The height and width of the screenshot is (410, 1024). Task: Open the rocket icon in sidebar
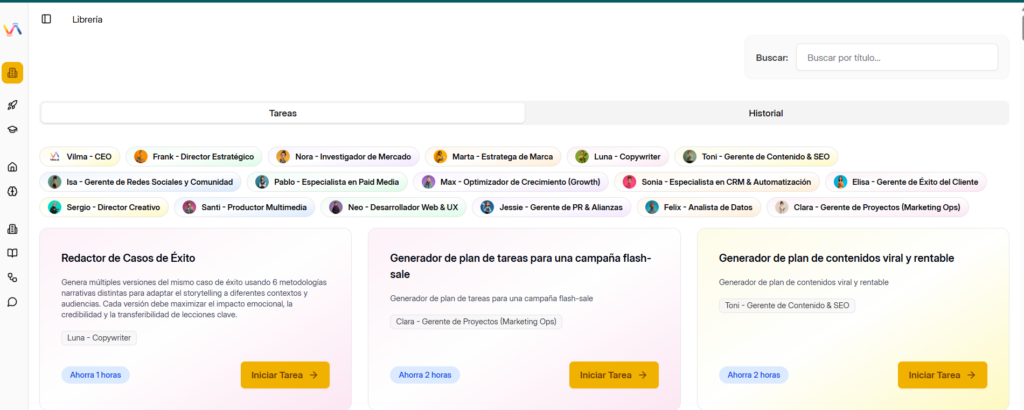click(x=13, y=105)
